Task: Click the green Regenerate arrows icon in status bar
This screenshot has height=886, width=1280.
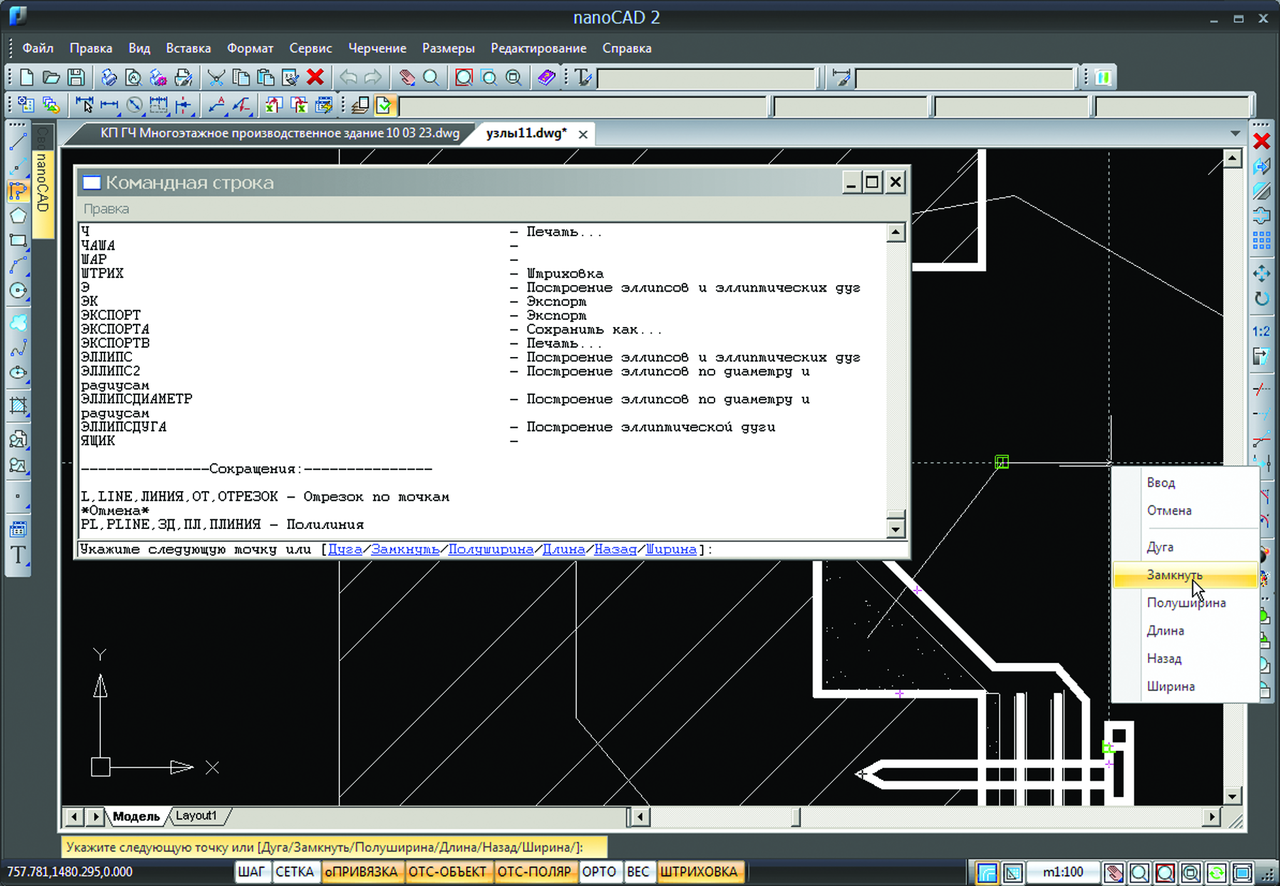Action: 1217,873
